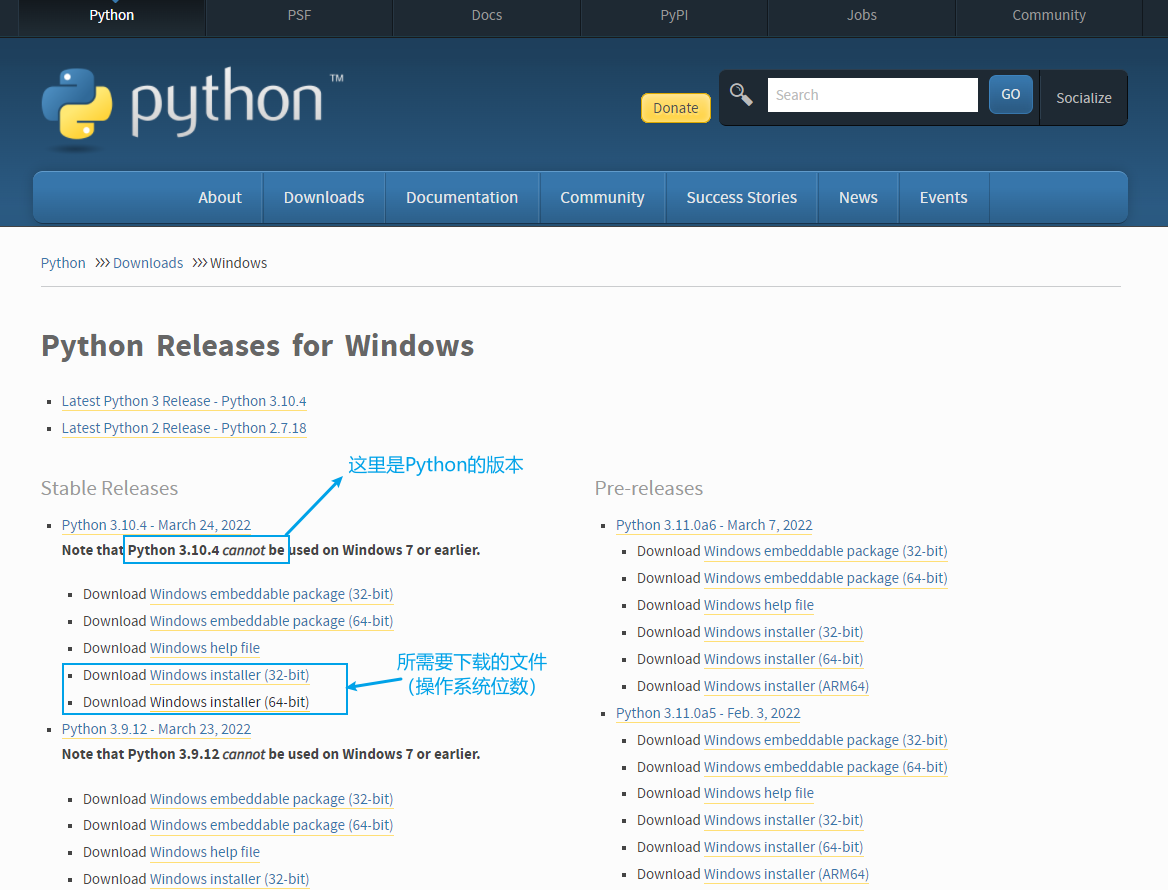Click the Windows breadcrumb text

pyautogui.click(x=238, y=263)
